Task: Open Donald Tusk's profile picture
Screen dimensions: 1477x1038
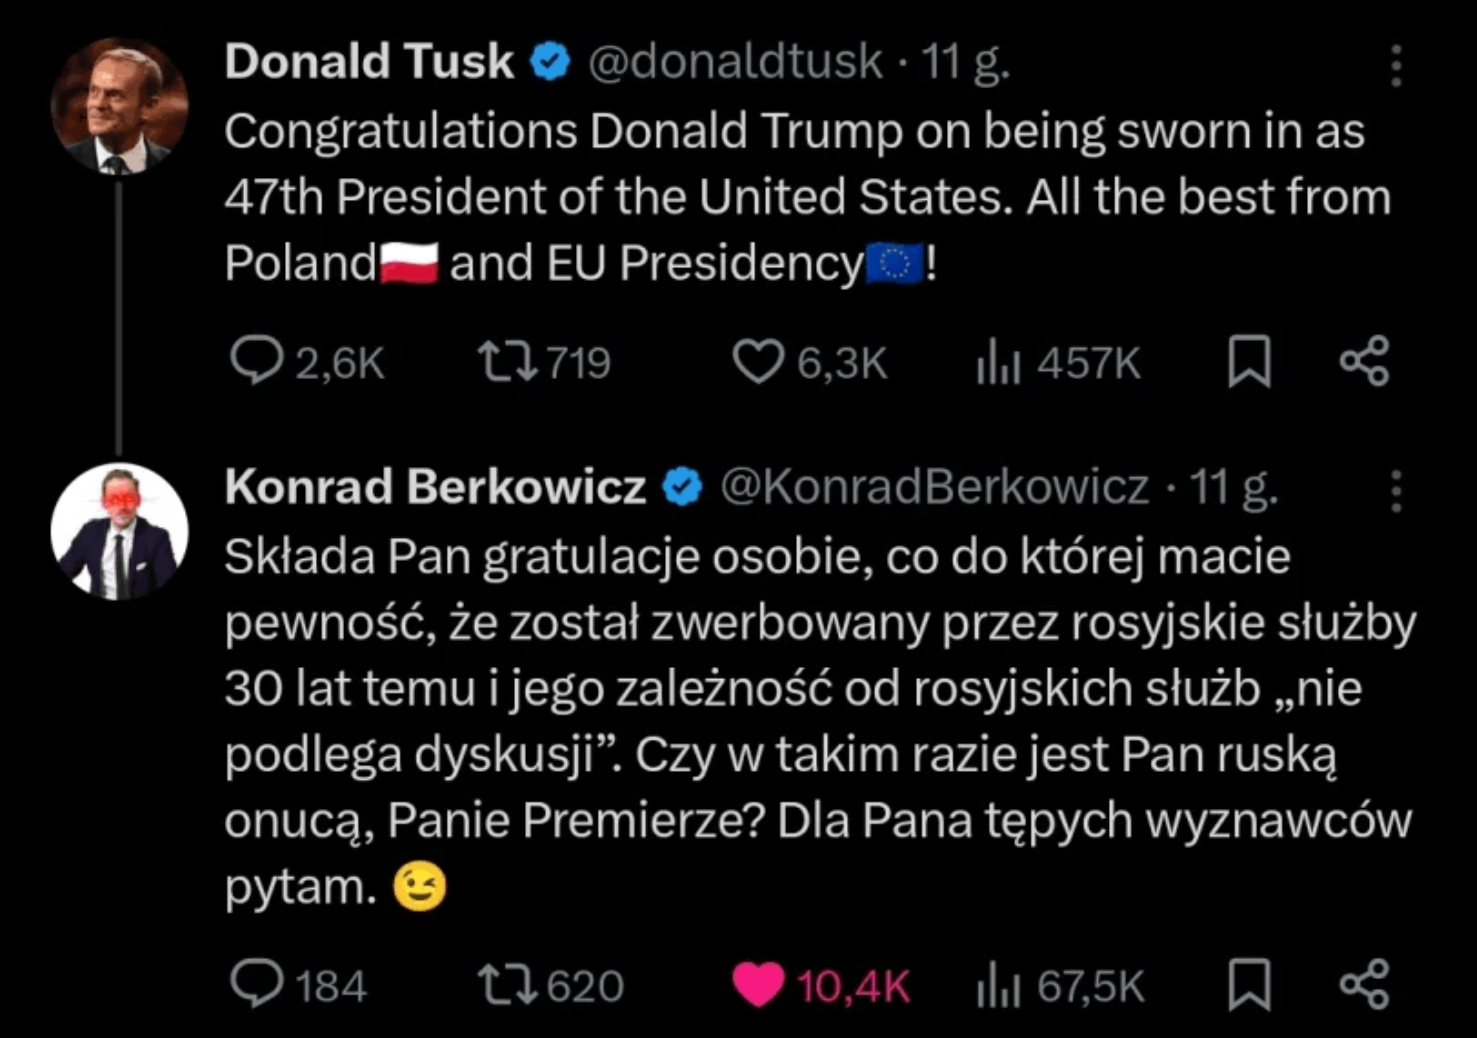Action: point(119,106)
